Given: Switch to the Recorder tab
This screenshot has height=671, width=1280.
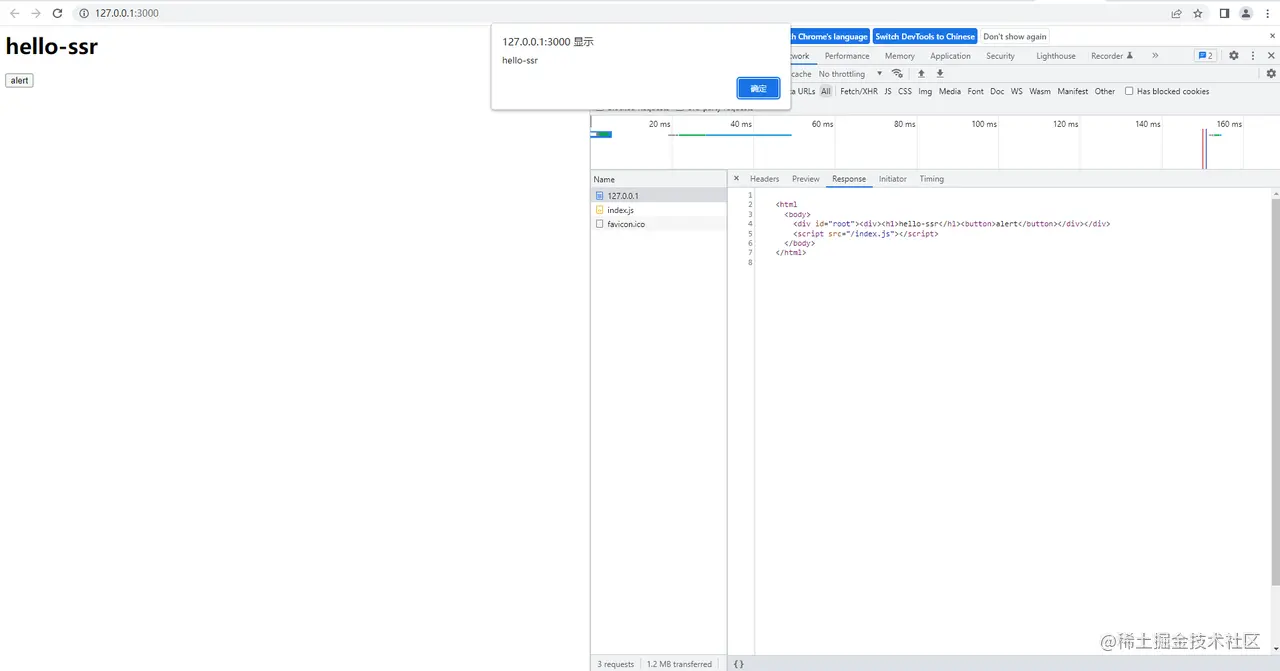Looking at the screenshot, I should (x=1112, y=56).
